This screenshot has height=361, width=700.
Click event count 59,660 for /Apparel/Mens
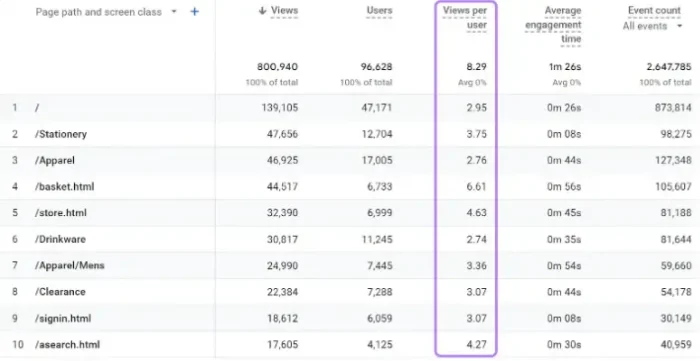coord(676,266)
